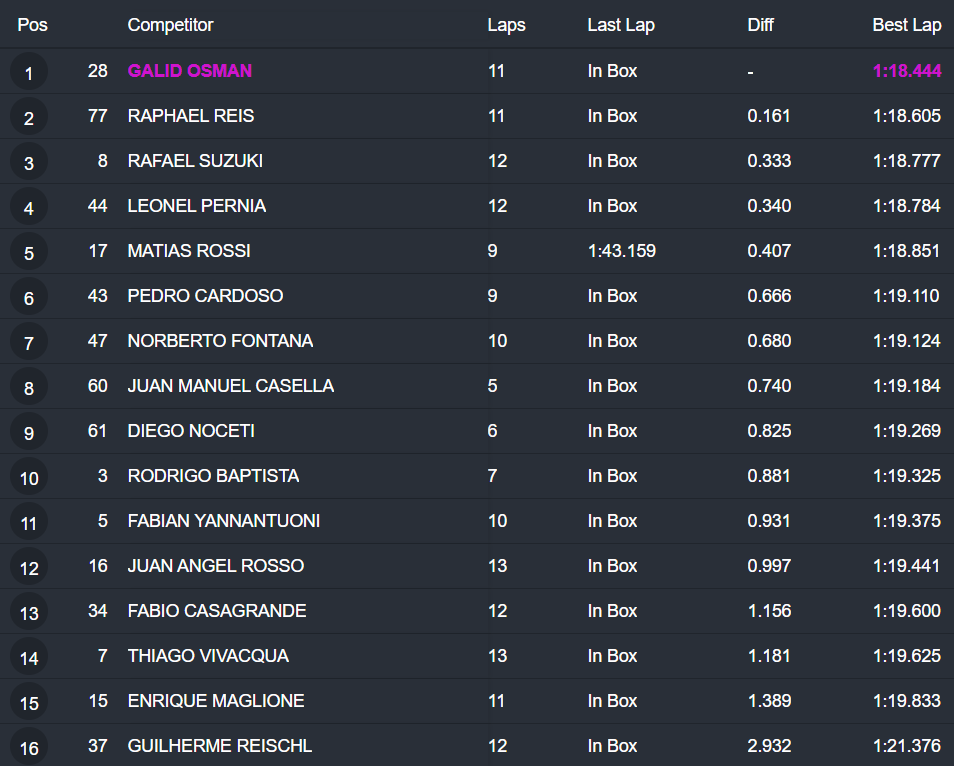The width and height of the screenshot is (954, 766).
Task: Click the highlighted best lap 1:18.444
Action: click(906, 71)
